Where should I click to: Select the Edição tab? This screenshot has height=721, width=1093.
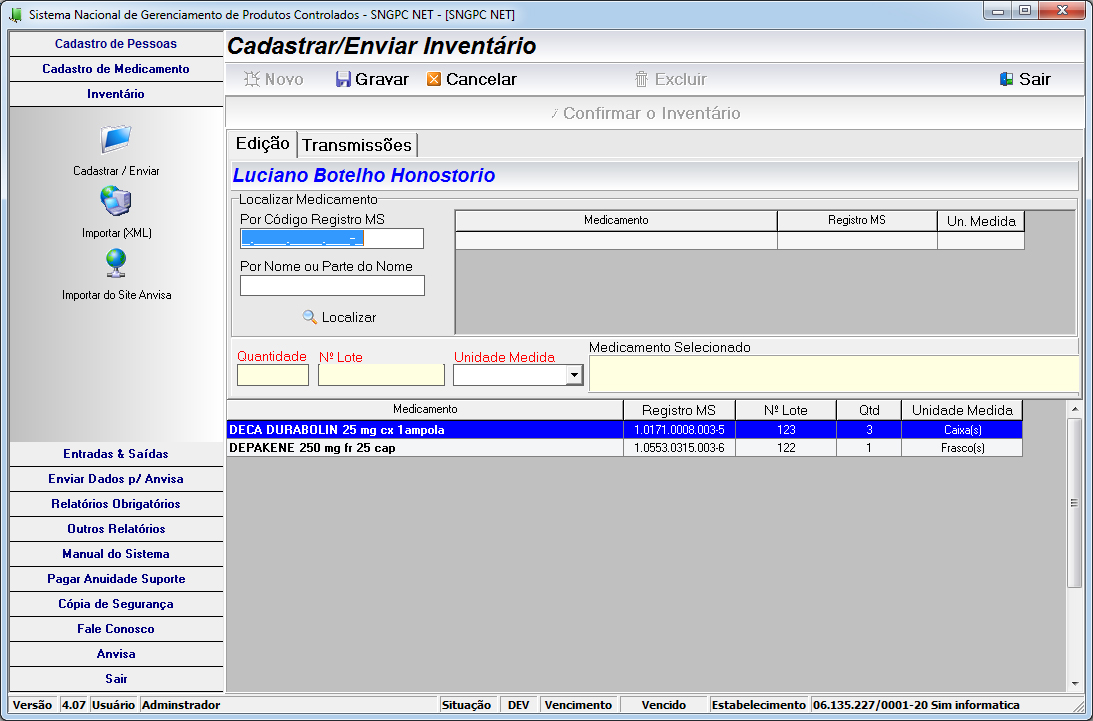[x=262, y=144]
